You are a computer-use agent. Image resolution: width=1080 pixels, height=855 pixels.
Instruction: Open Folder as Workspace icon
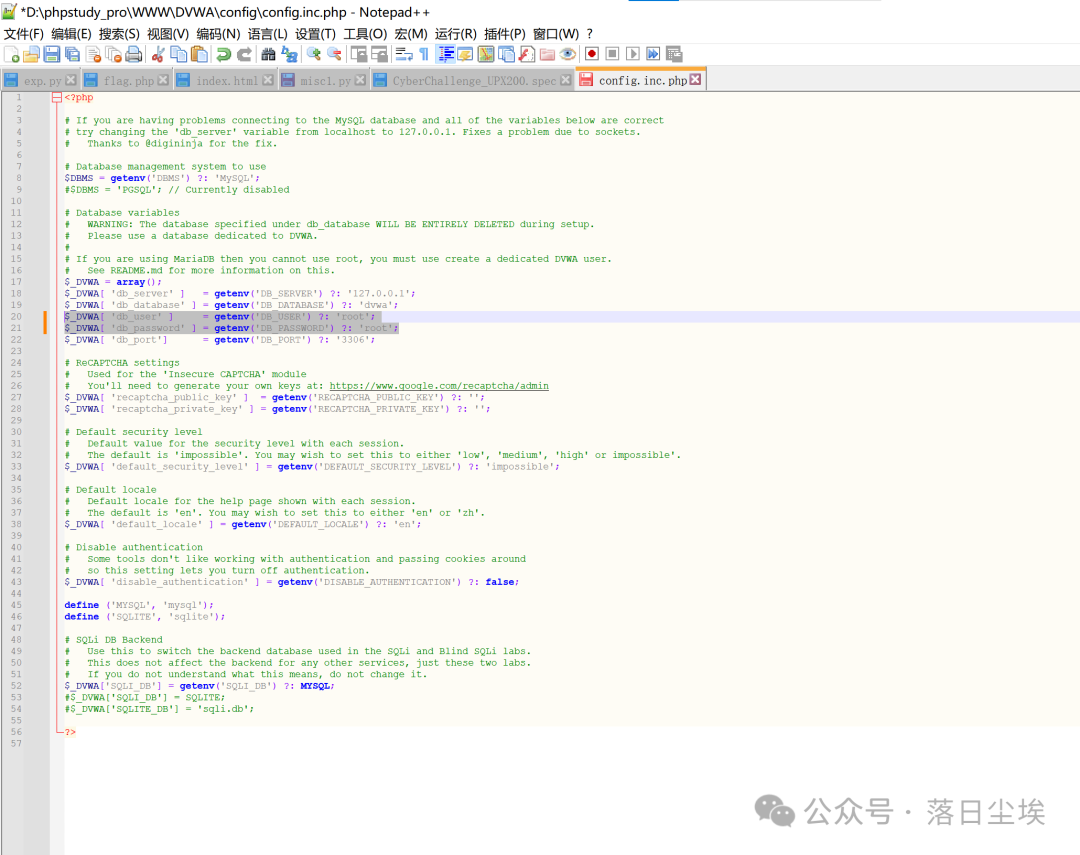click(x=548, y=54)
